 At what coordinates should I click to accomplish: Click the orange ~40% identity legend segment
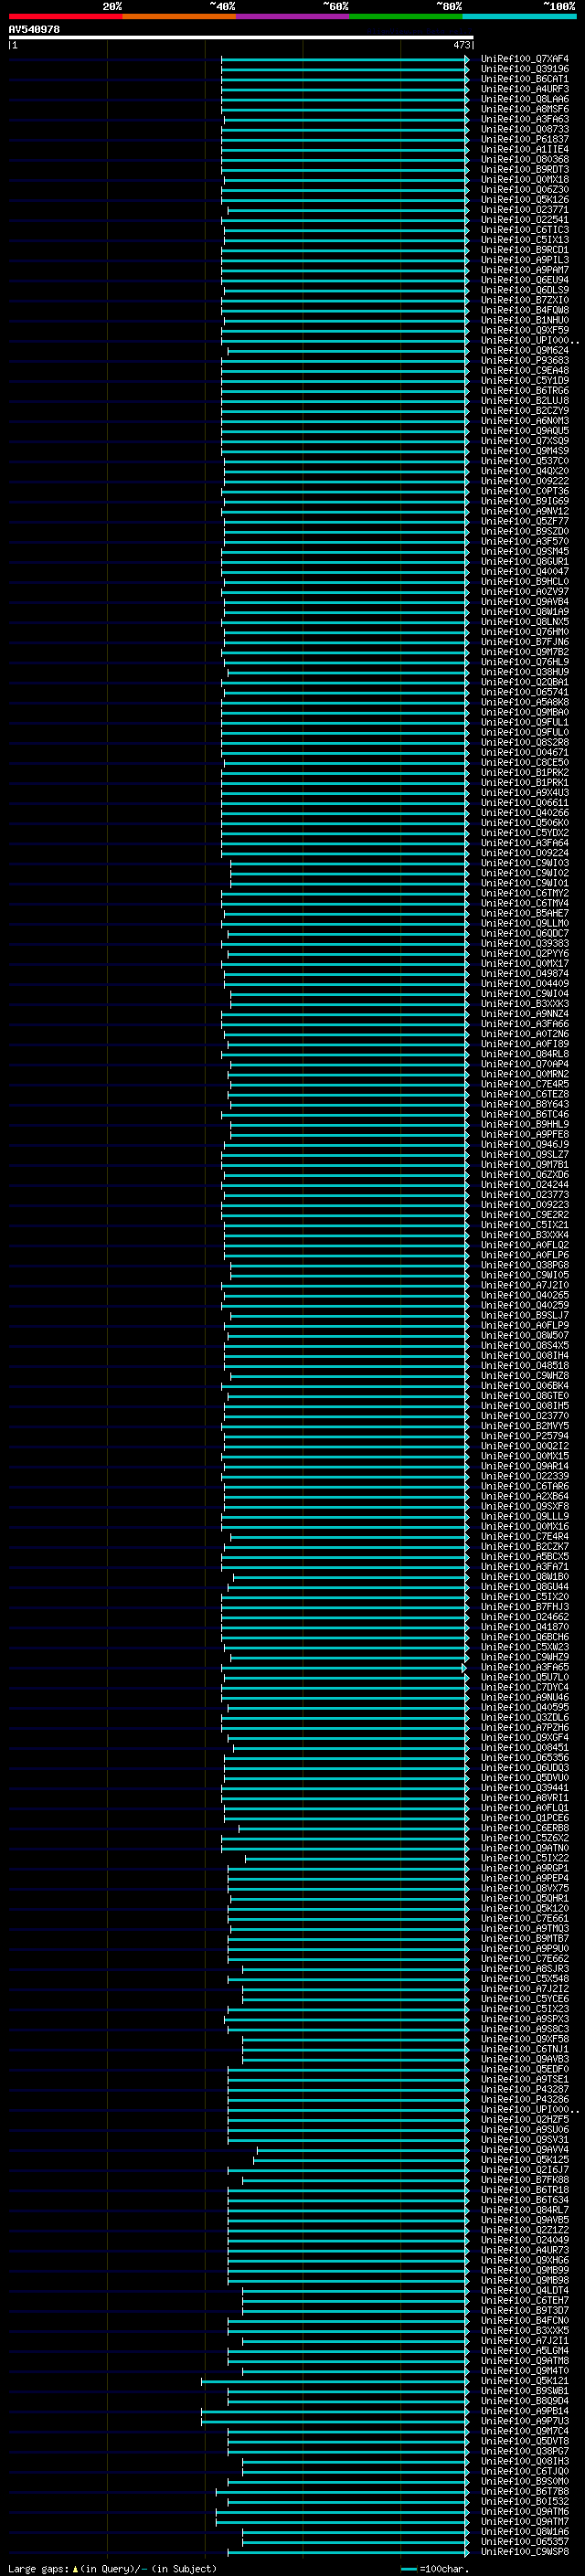click(x=179, y=16)
